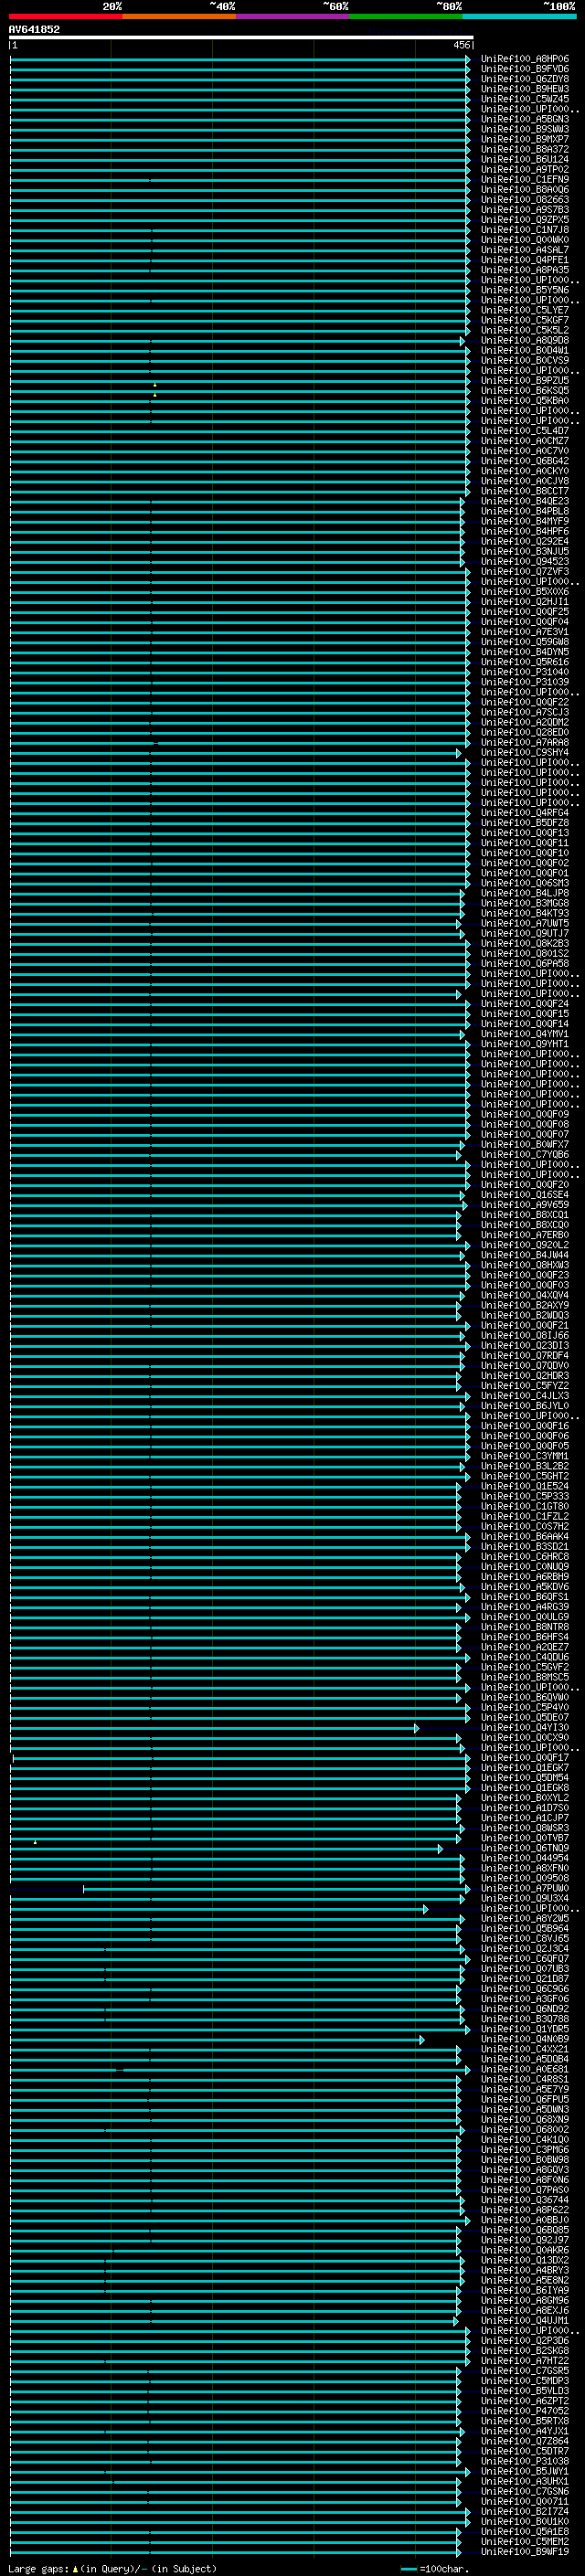Click the end position label 456

(461, 45)
